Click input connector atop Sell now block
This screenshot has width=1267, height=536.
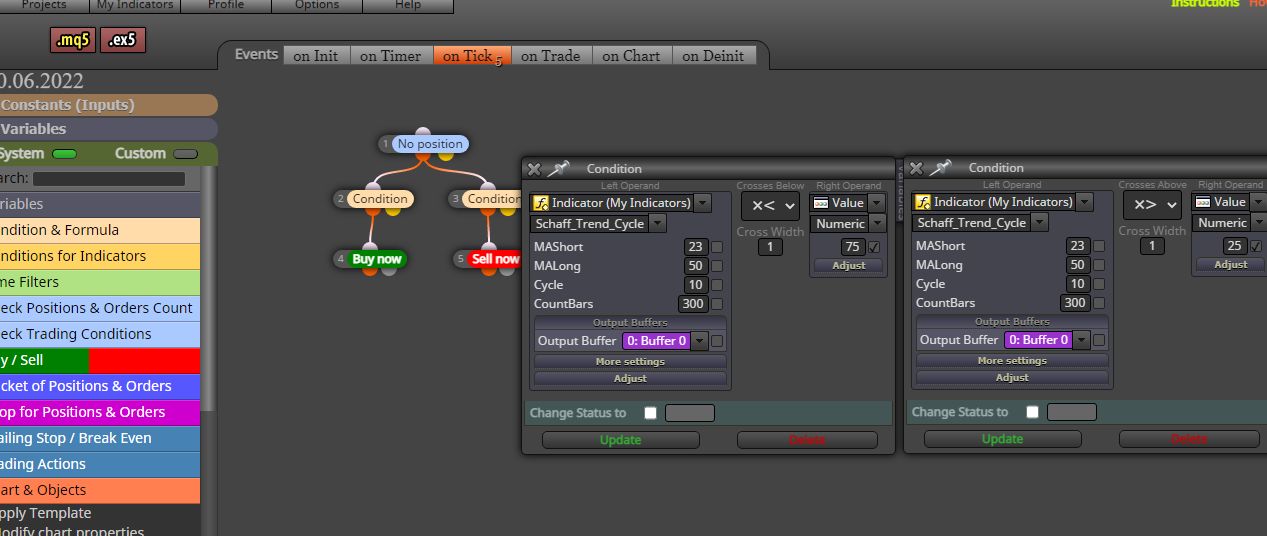488,247
